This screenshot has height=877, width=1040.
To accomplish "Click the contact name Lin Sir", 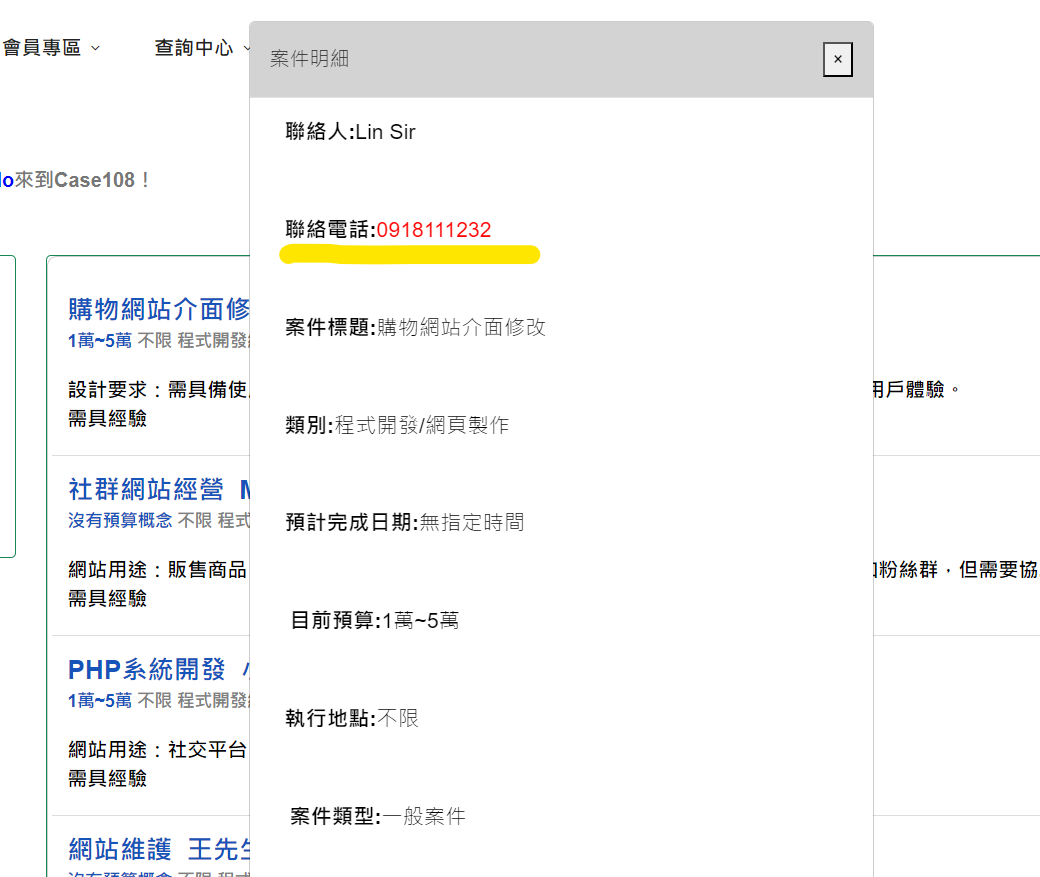I will tap(384, 131).
